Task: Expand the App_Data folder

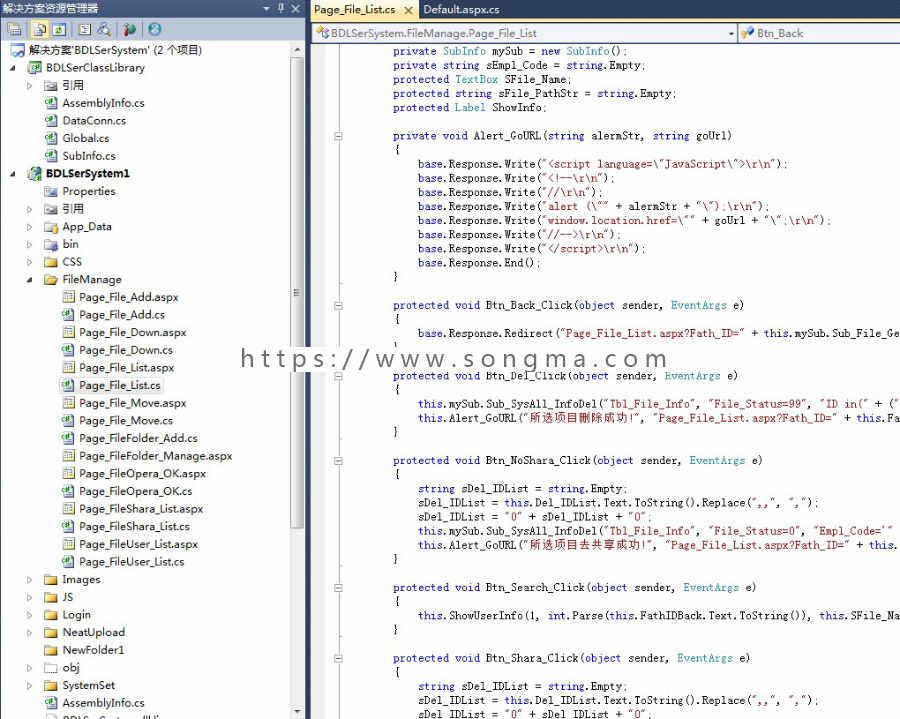Action: [x=29, y=227]
